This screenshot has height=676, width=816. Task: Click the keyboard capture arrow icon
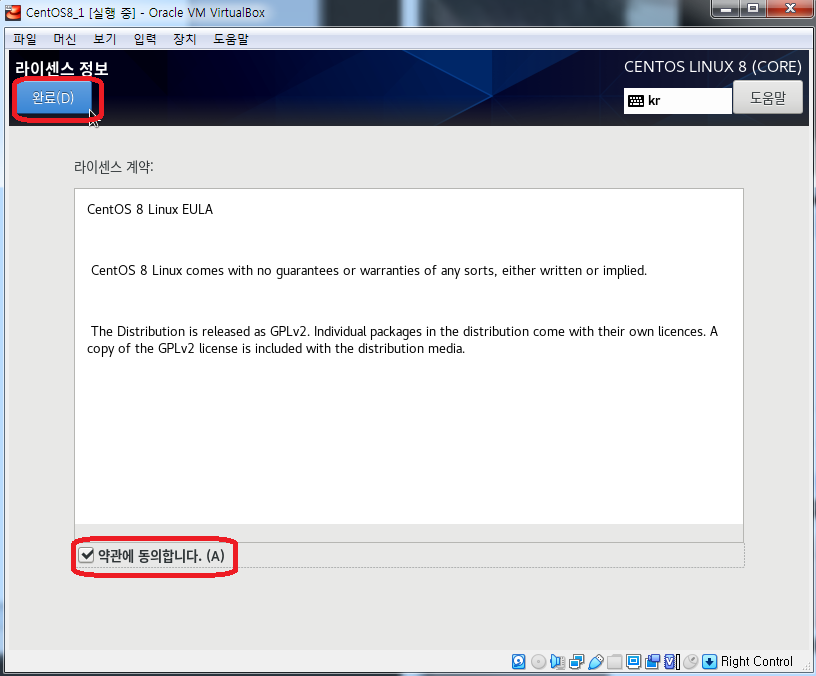[709, 661]
